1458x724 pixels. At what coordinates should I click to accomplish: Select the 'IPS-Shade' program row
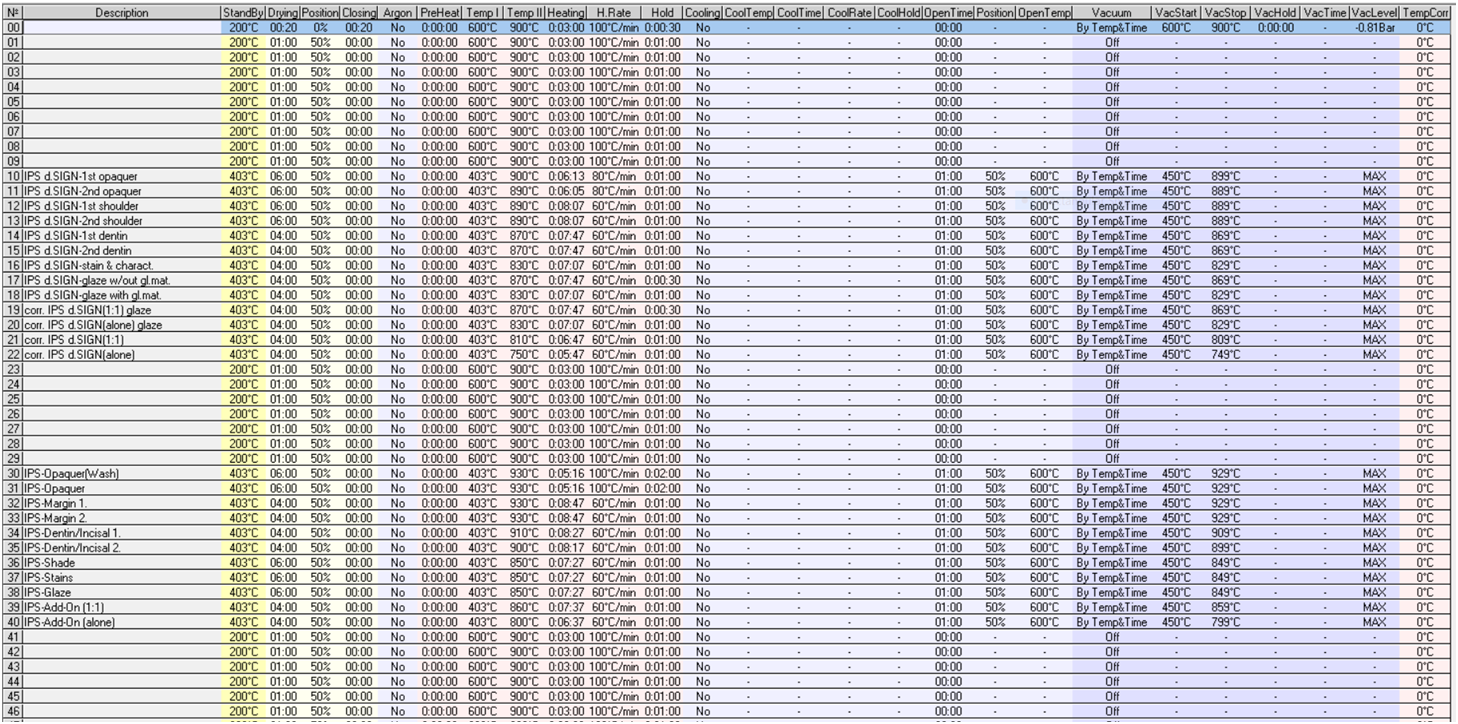tap(727, 562)
